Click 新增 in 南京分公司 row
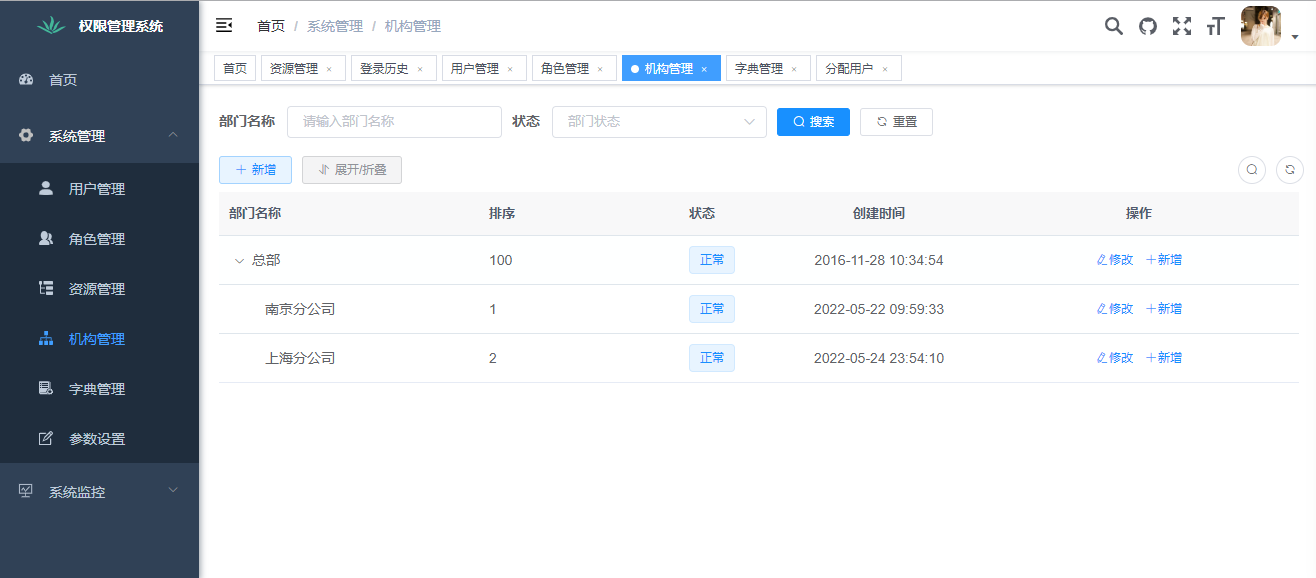Image resolution: width=1316 pixels, height=578 pixels. (1164, 309)
